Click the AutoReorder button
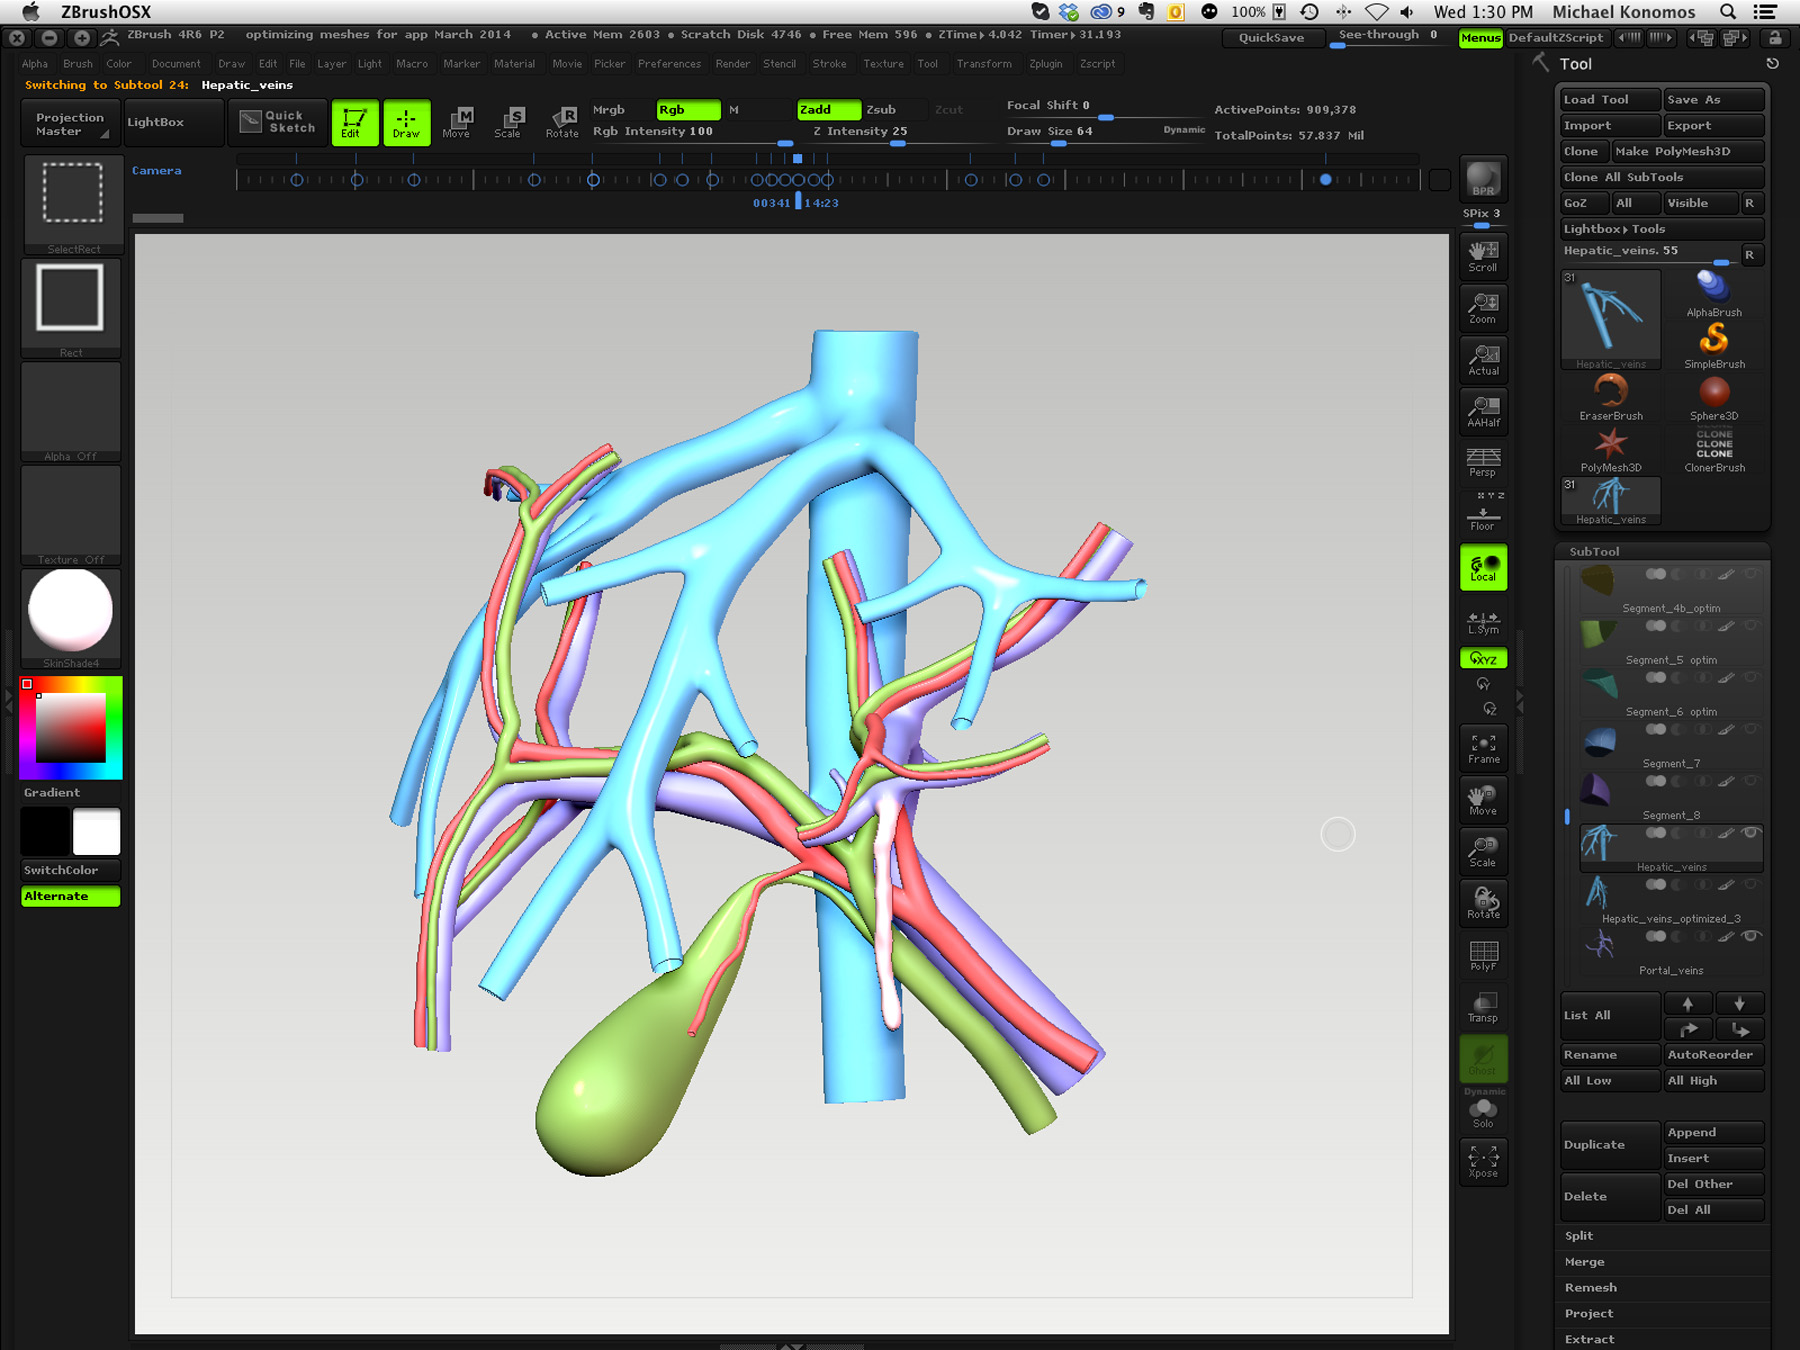 [1713, 1054]
